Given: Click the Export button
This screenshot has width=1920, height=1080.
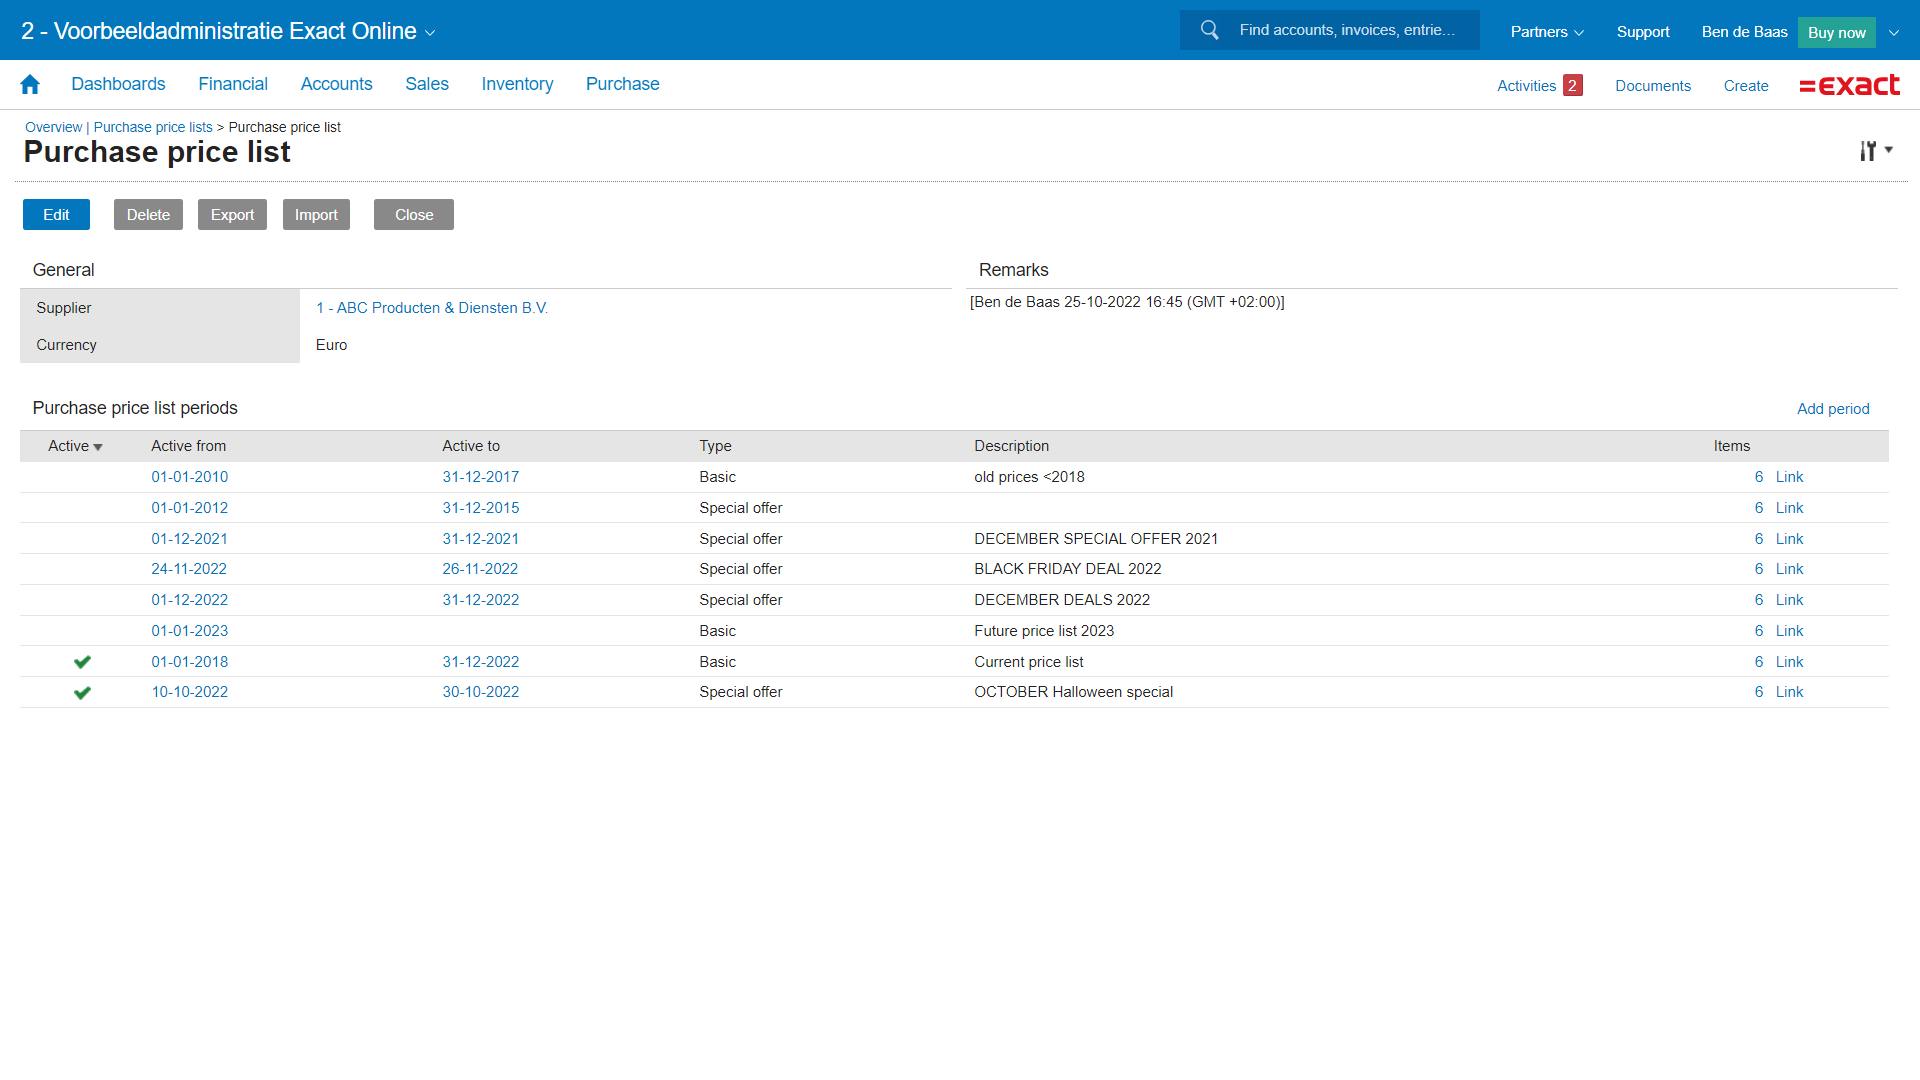Looking at the screenshot, I should tap(232, 215).
